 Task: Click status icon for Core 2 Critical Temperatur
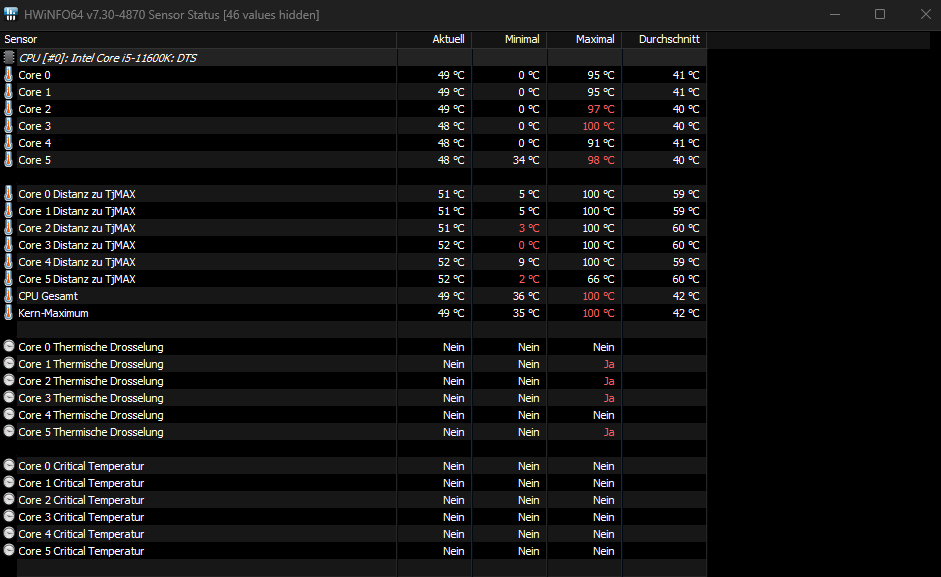pyautogui.click(x=9, y=499)
